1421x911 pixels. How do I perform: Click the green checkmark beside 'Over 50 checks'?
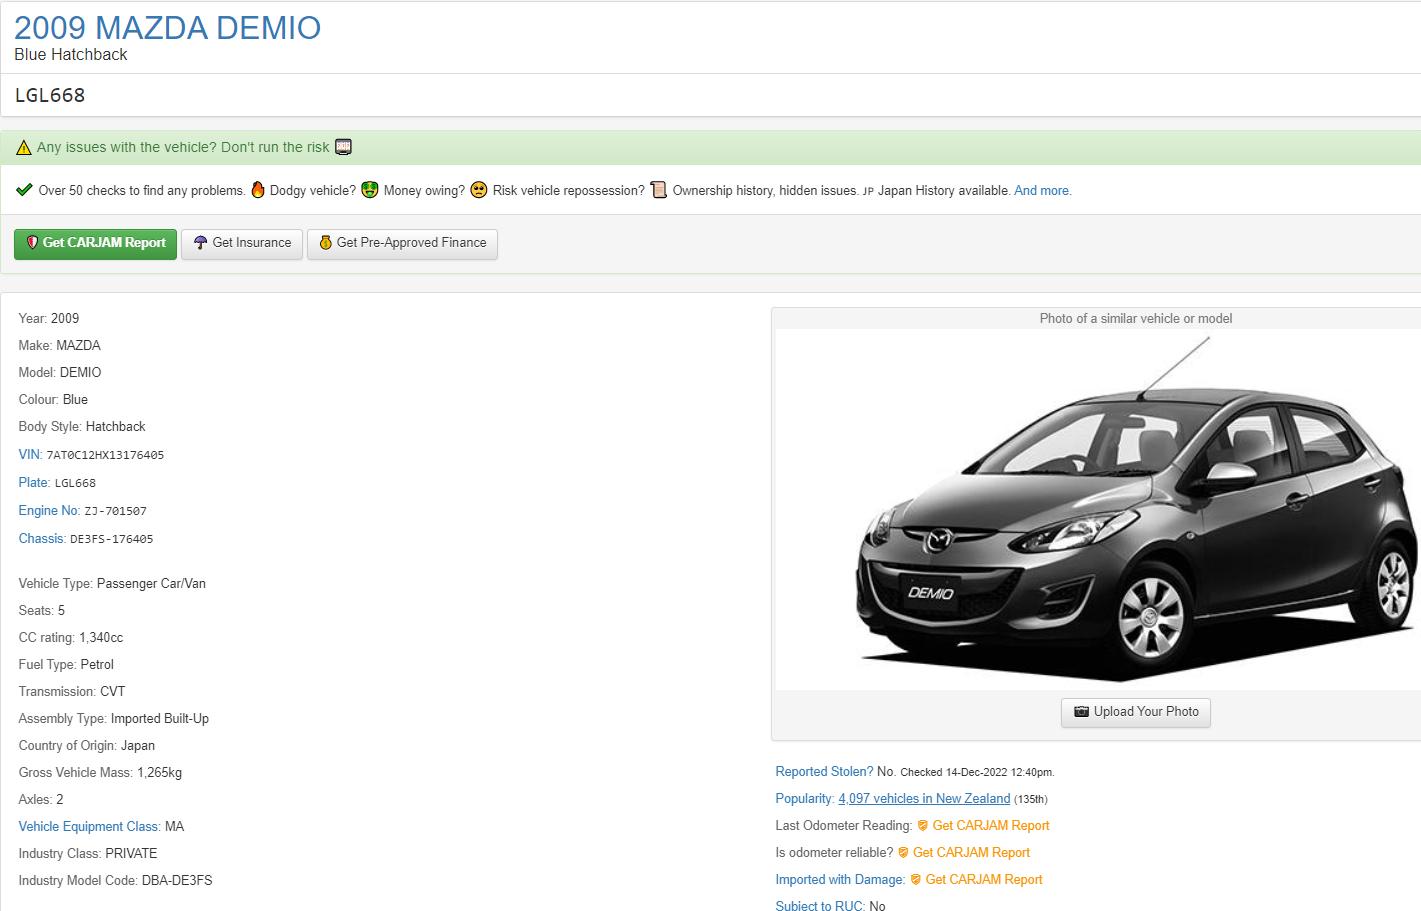coord(25,190)
